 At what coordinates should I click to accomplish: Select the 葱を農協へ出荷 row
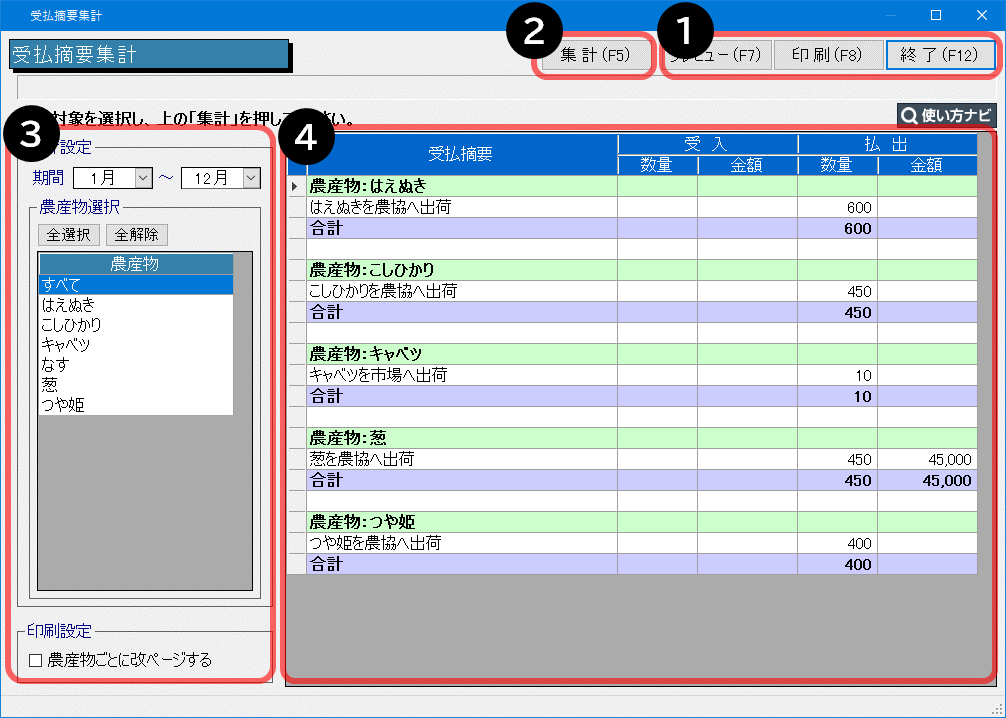pyautogui.click(x=461, y=459)
